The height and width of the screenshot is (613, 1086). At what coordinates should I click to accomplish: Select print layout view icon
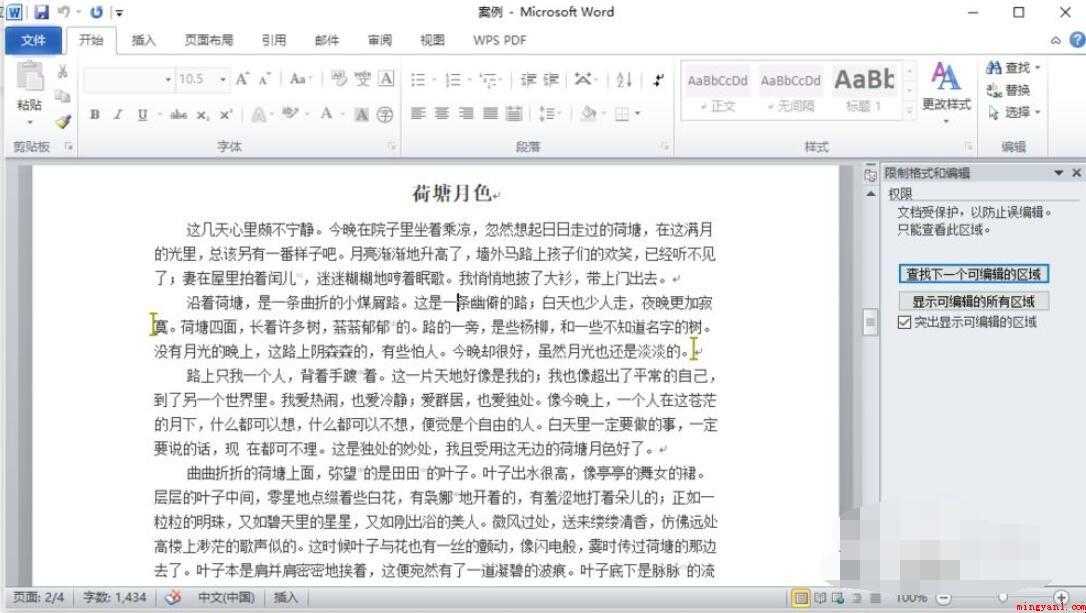pyautogui.click(x=801, y=598)
